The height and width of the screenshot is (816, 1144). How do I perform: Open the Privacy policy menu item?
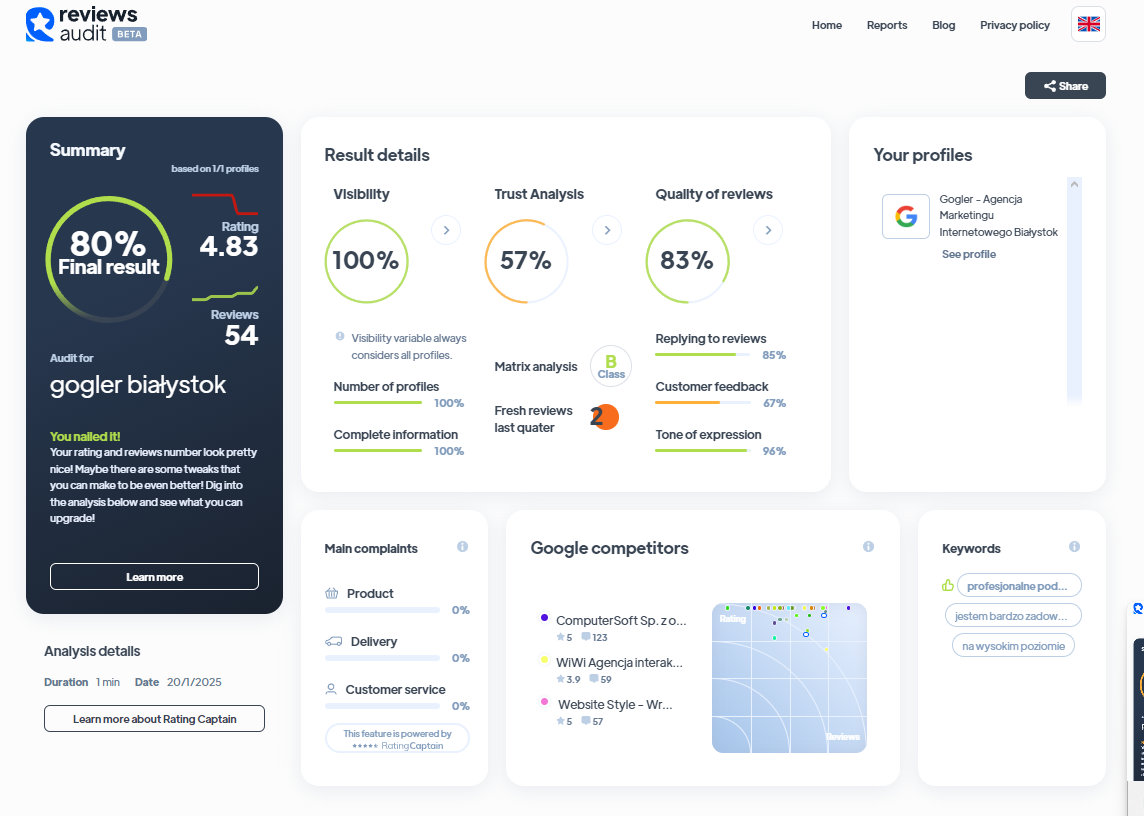pyautogui.click(x=1015, y=25)
